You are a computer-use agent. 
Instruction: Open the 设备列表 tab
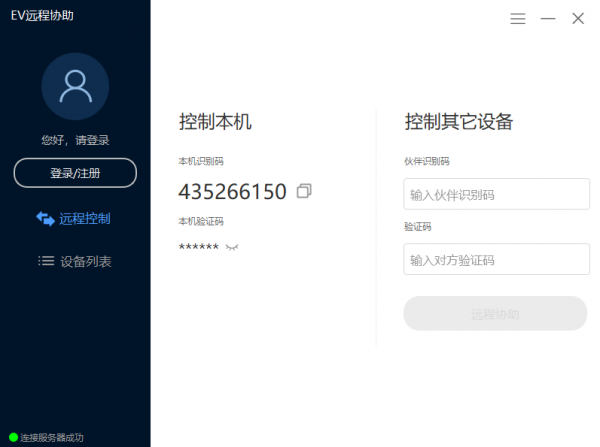[75, 261]
